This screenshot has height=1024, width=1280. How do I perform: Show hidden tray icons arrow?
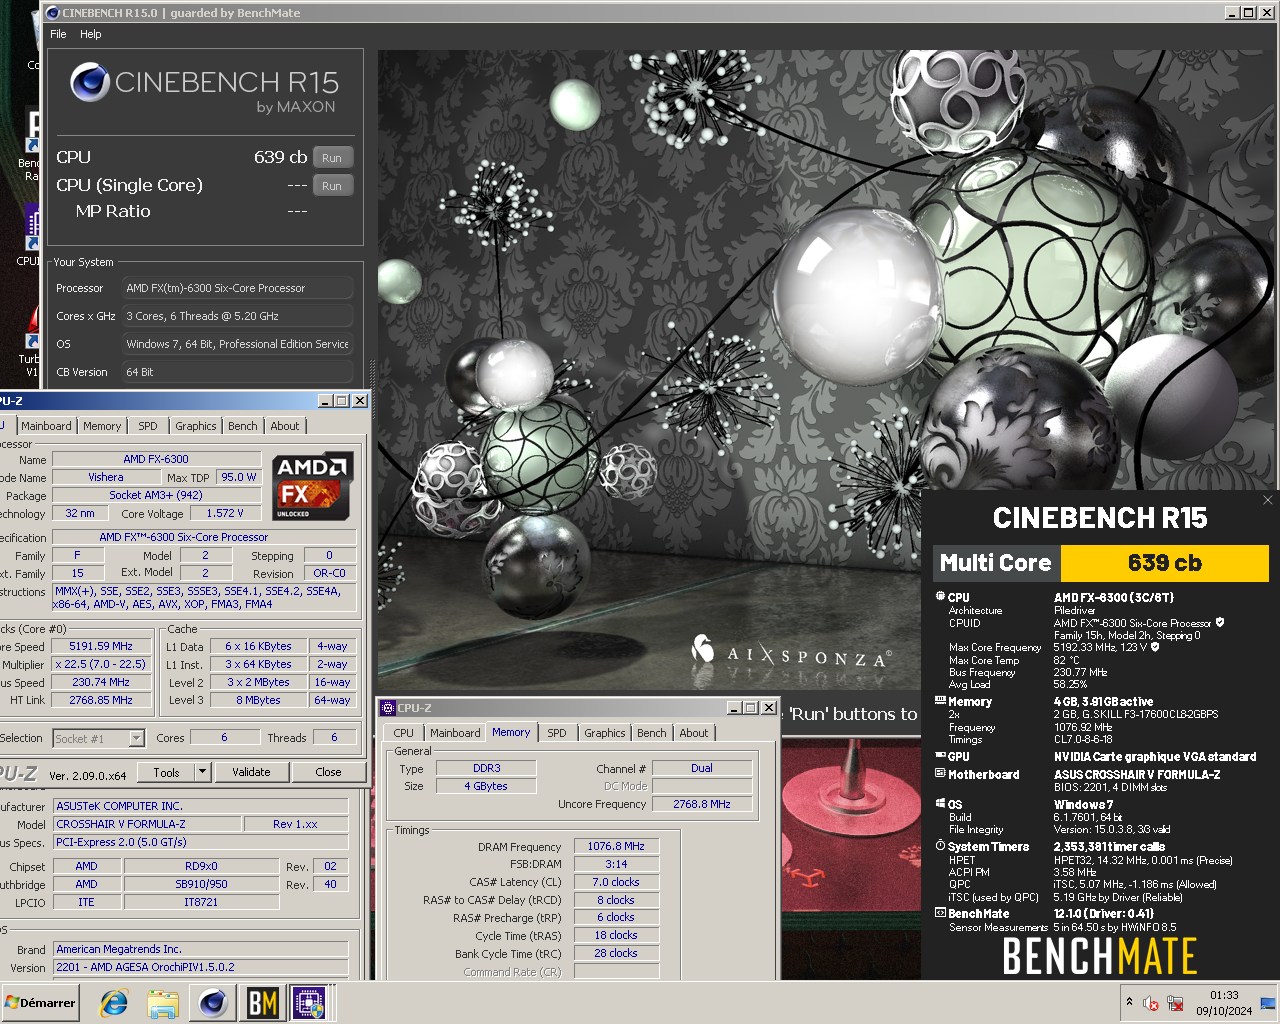pos(1129,1002)
